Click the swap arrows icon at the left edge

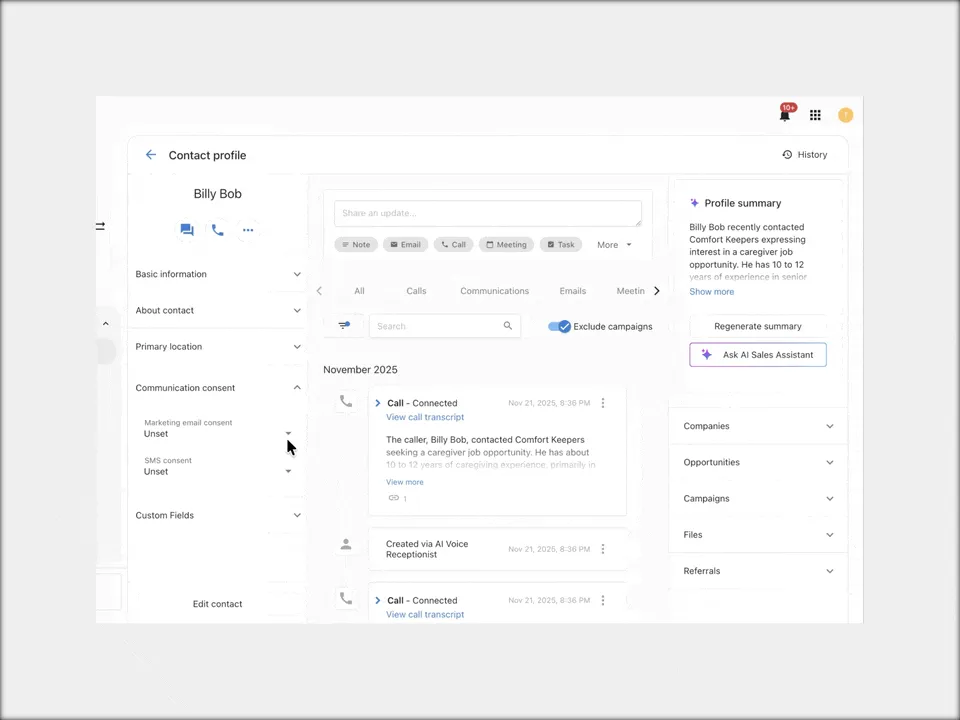pos(100,226)
